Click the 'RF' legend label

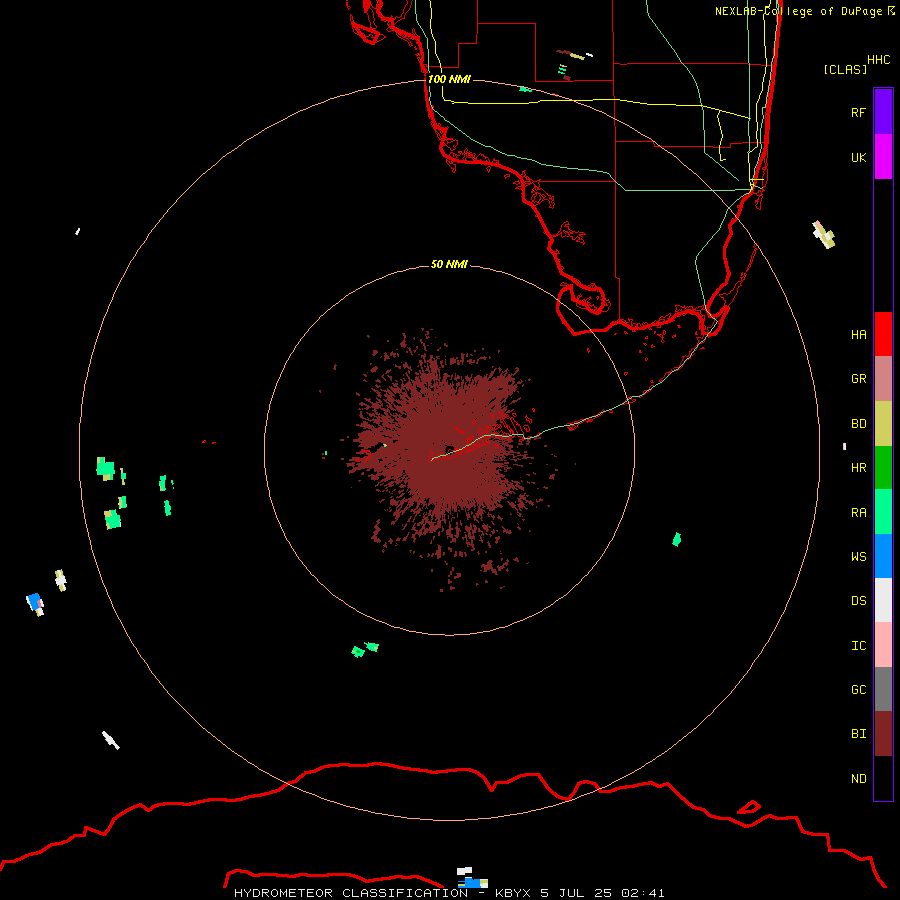[859, 112]
